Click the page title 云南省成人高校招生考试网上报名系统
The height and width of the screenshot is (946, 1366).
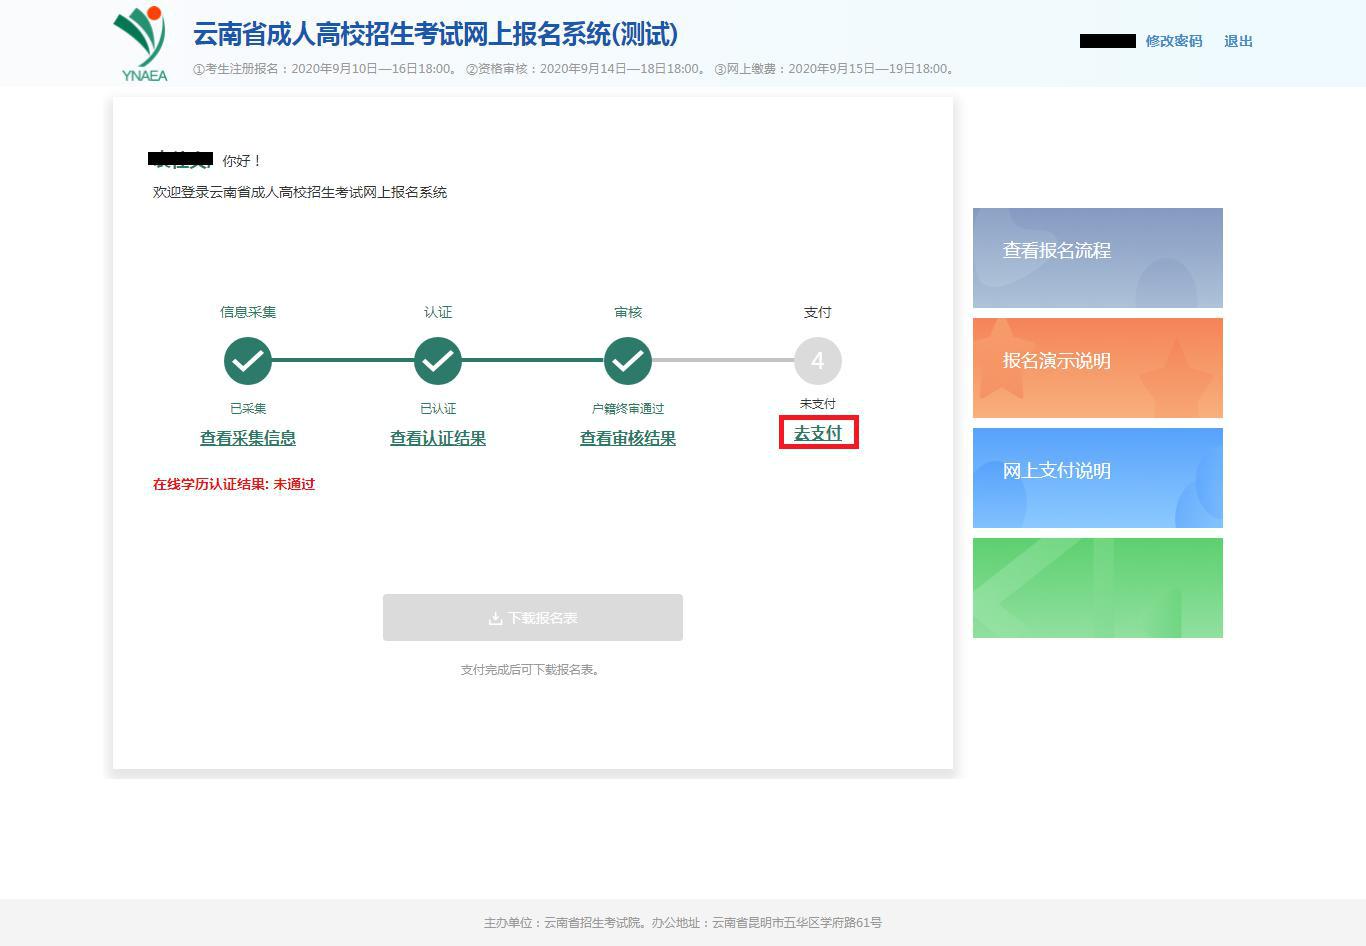434,34
